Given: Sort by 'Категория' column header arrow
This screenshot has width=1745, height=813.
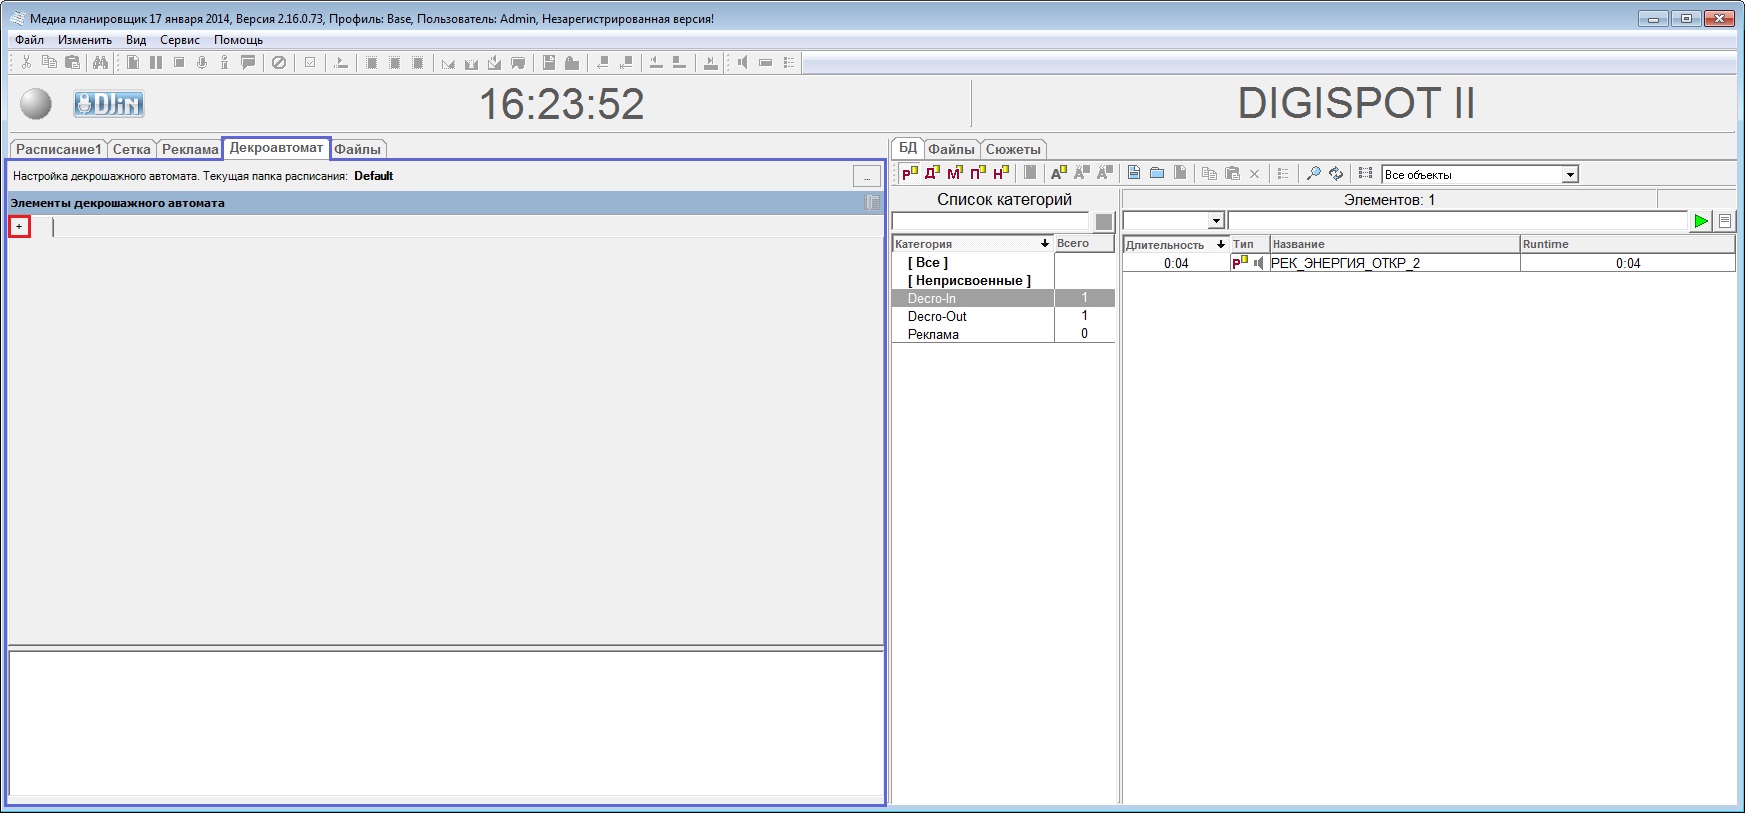Looking at the screenshot, I should 1044,243.
